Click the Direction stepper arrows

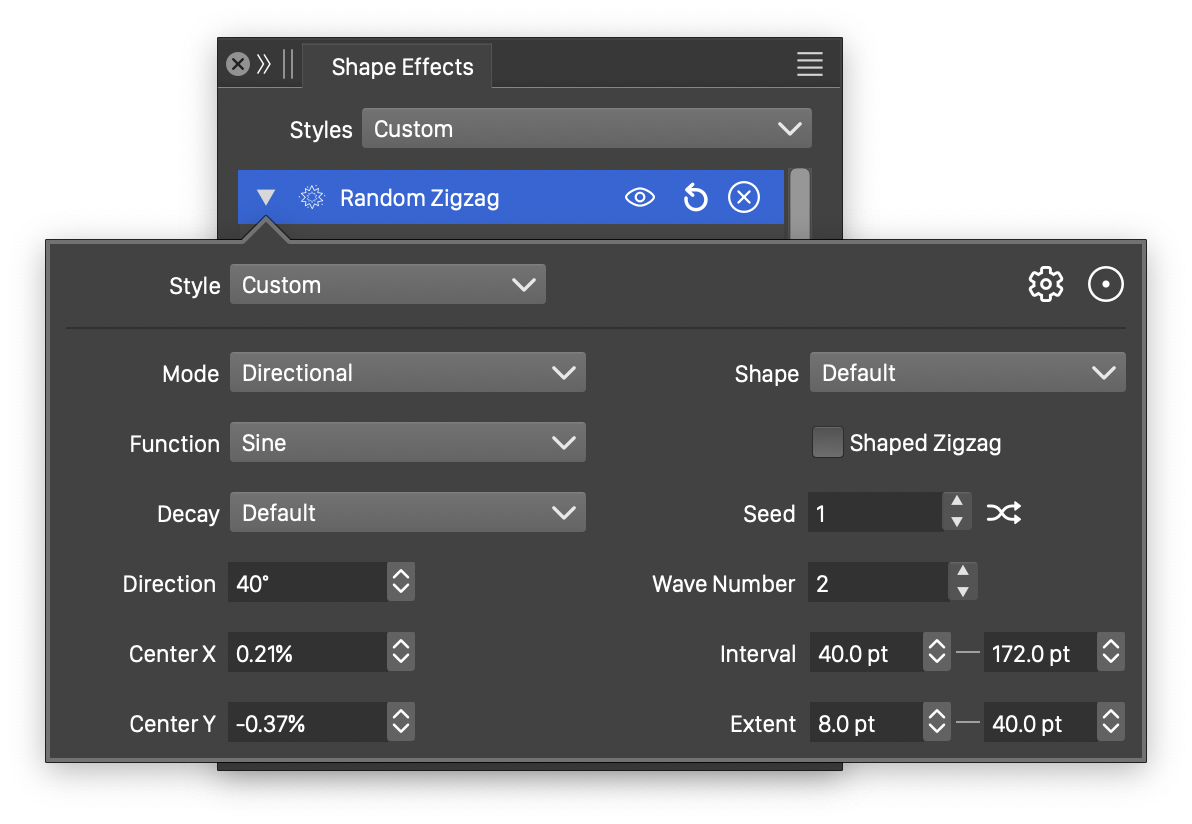tap(401, 583)
